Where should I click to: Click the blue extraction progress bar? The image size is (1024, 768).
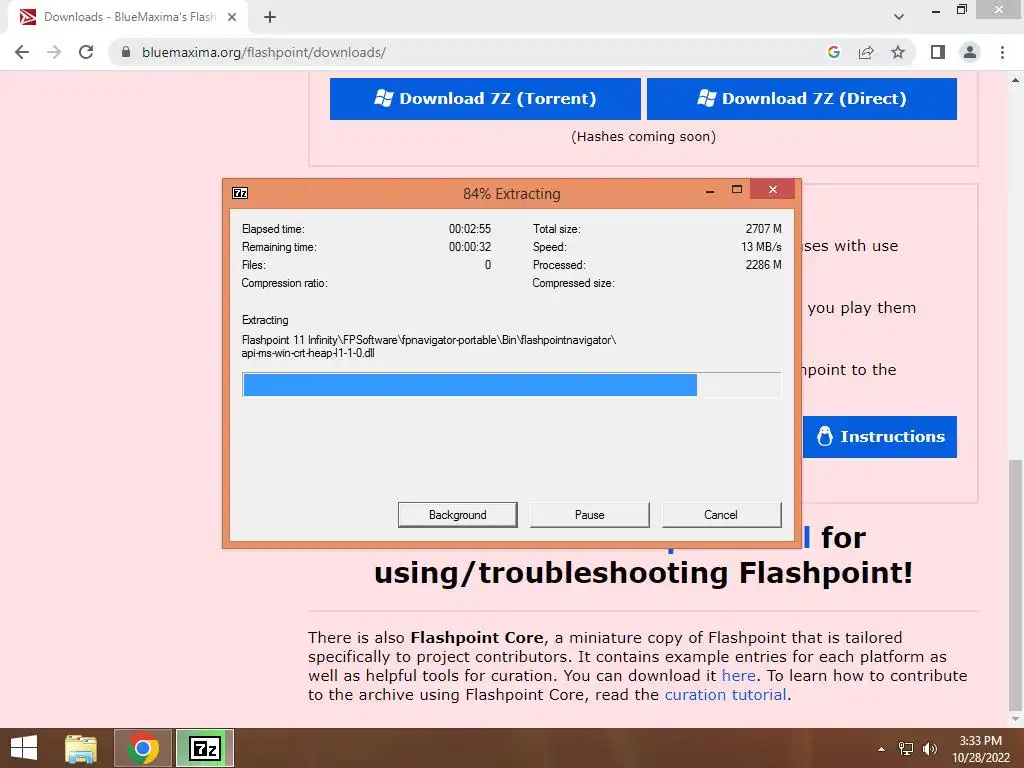pyautogui.click(x=511, y=385)
